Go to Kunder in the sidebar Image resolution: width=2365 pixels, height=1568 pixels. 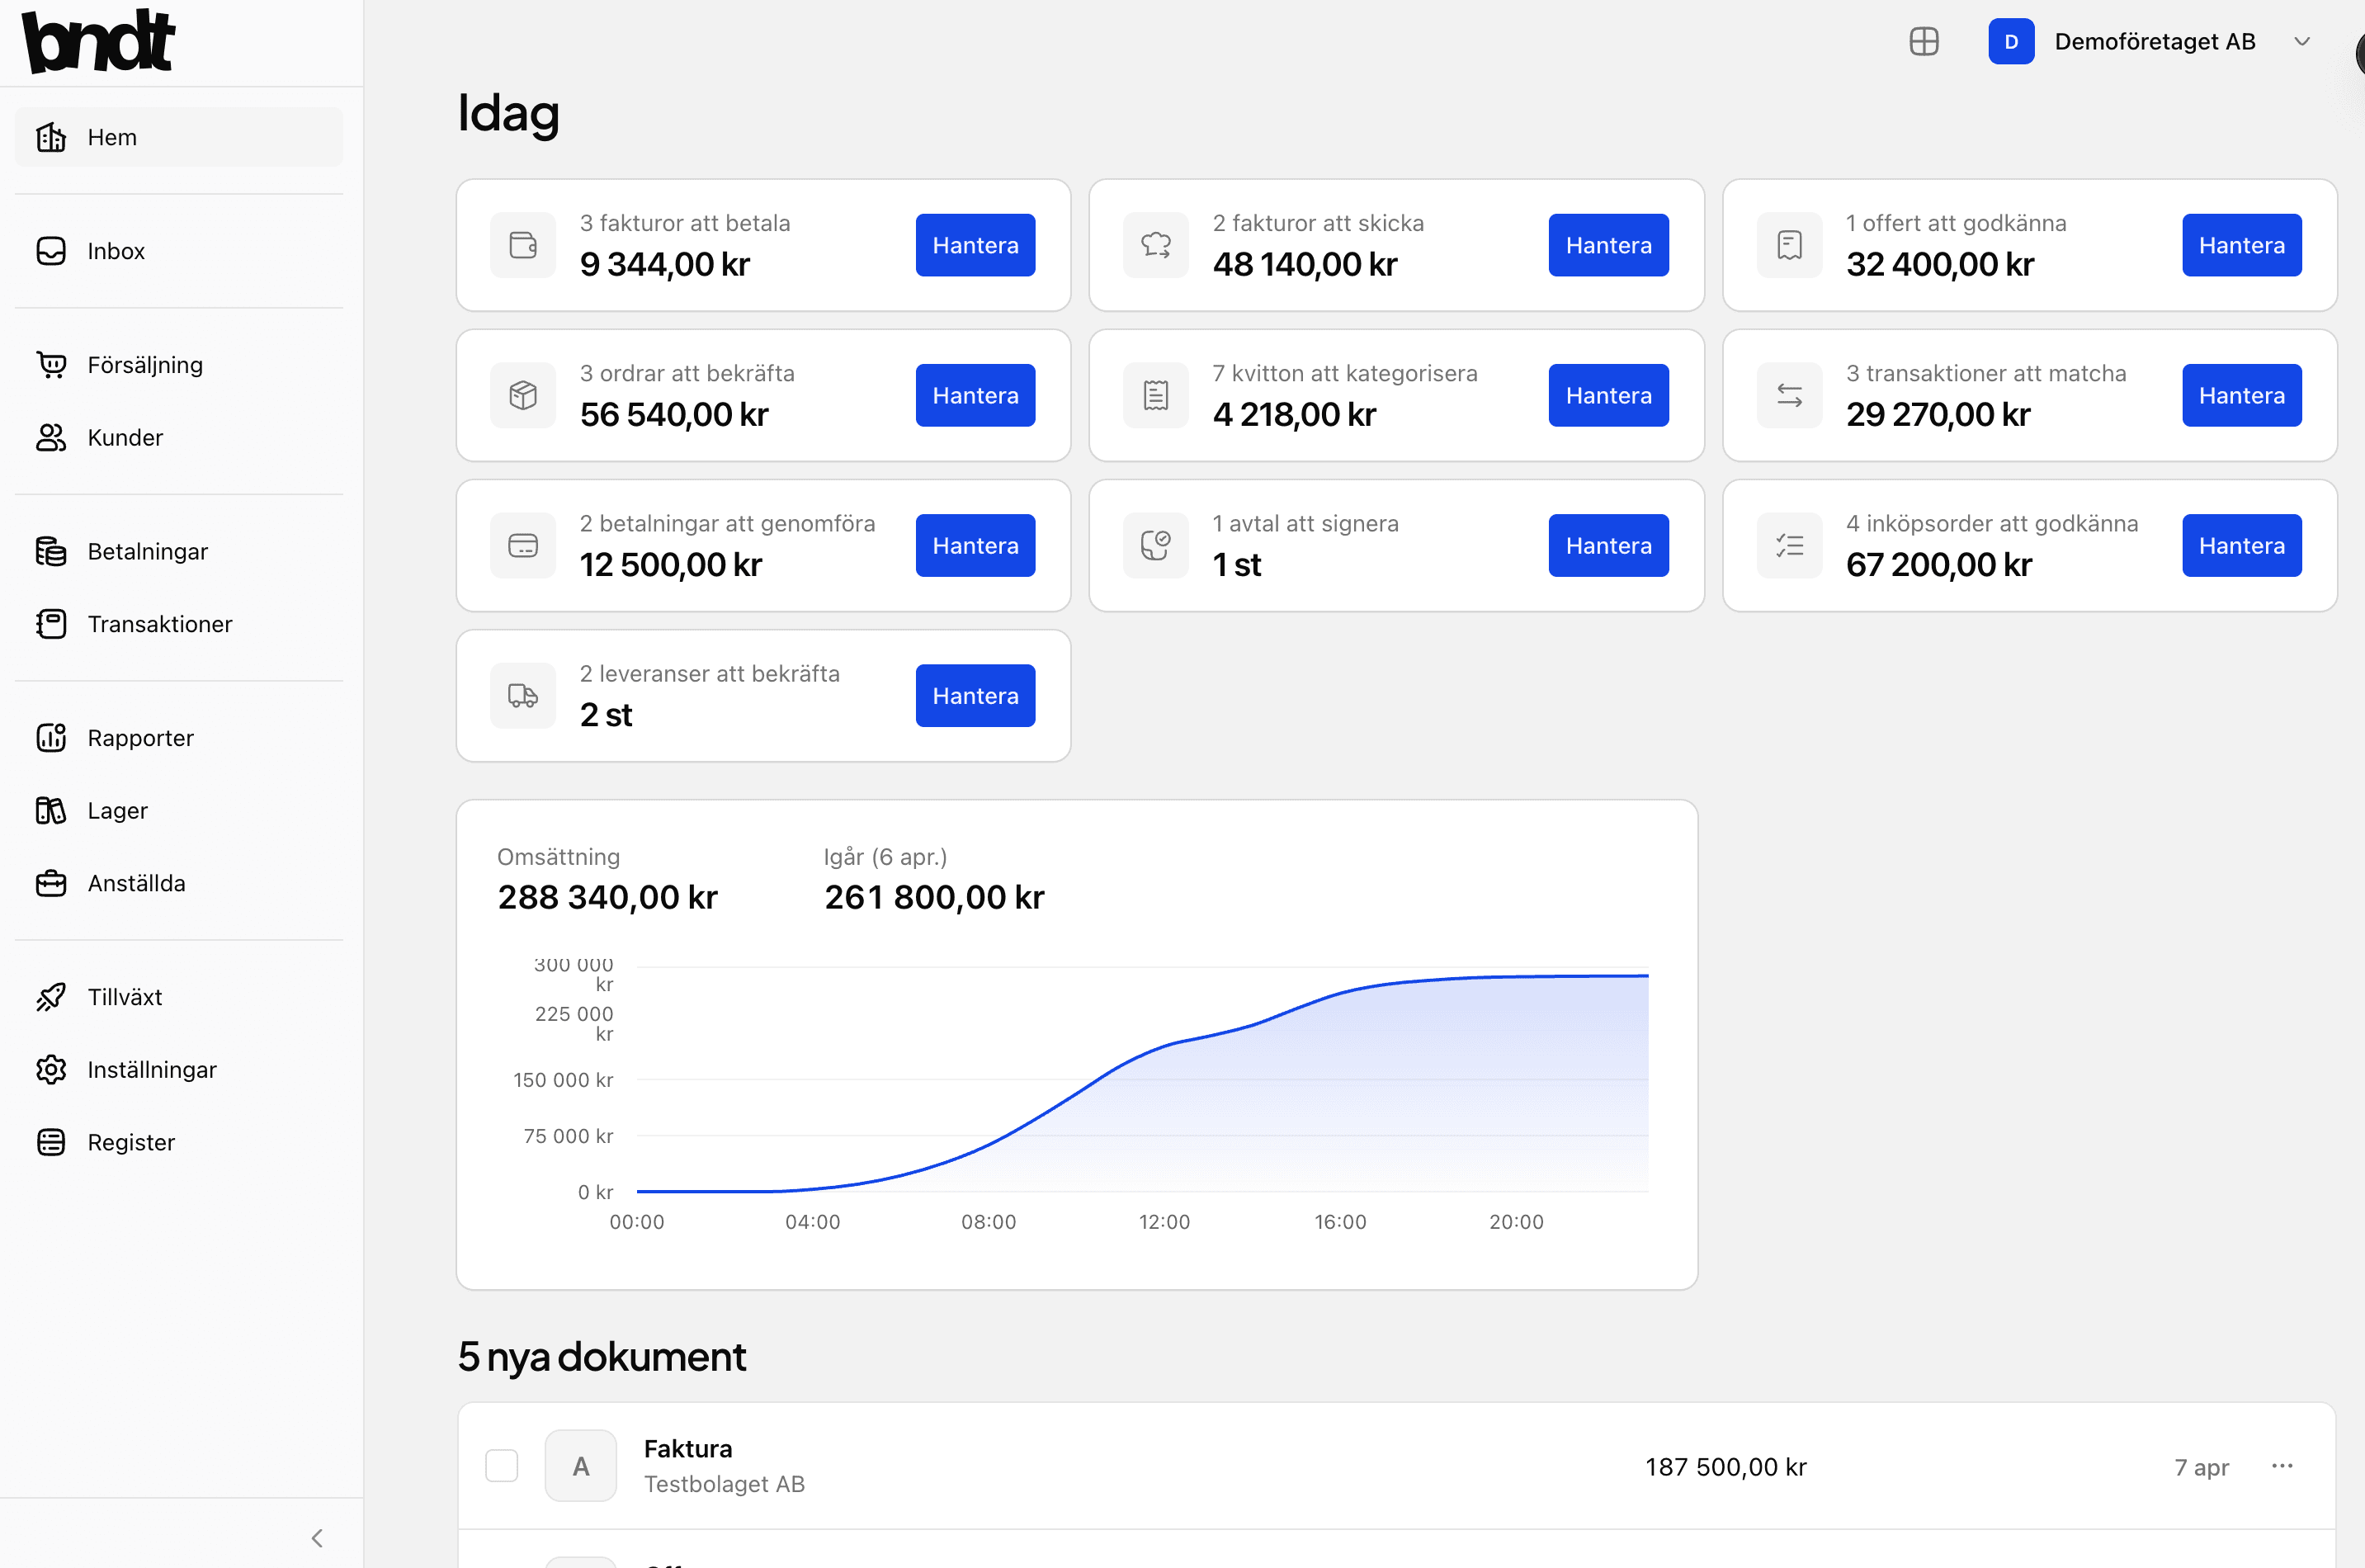pos(125,438)
